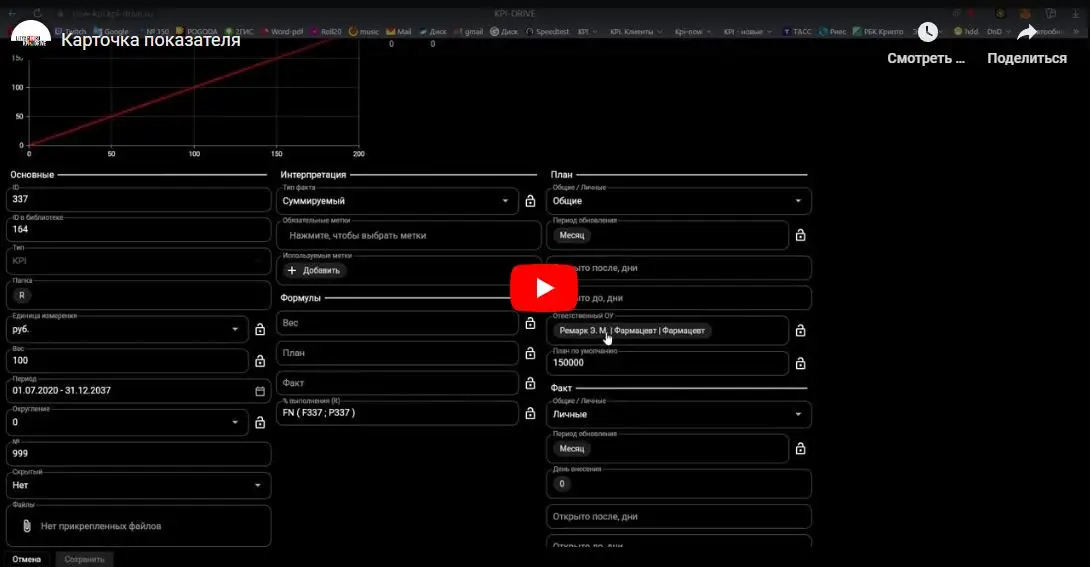Click the Смотреть link
Viewport: 1090px width, 567px height.
(926, 58)
